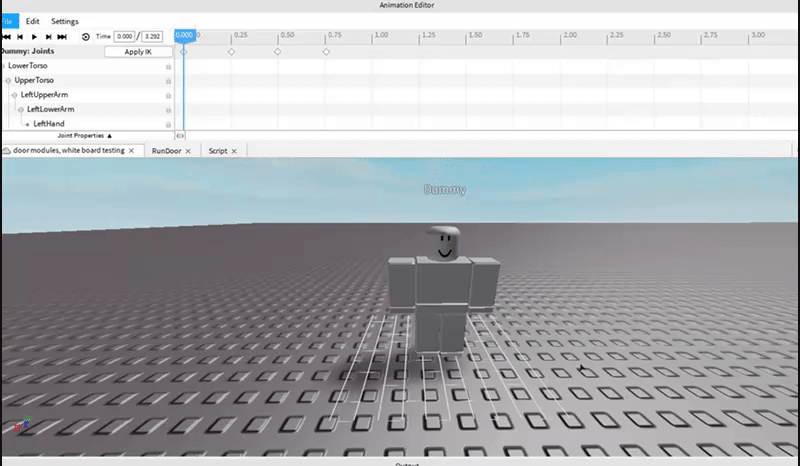
Task: Expand the Joint Properties panel
Action: [x=85, y=135]
